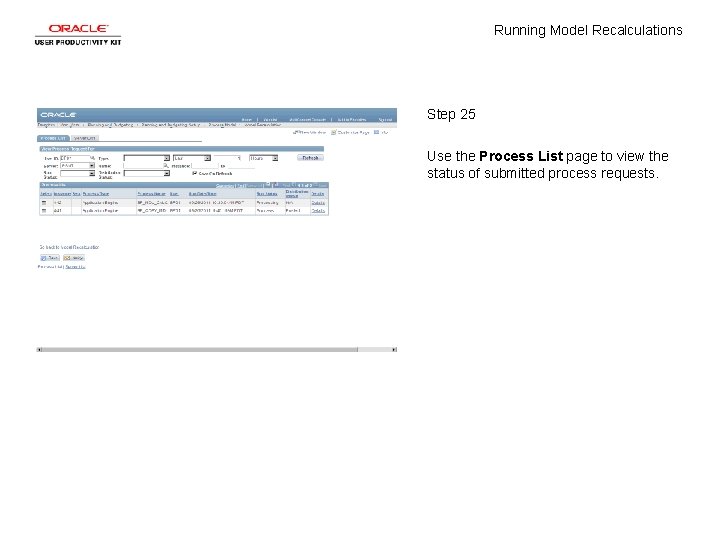
Task: Click Planning and Budgeting Setup breadcrumb
Action: 171,125
